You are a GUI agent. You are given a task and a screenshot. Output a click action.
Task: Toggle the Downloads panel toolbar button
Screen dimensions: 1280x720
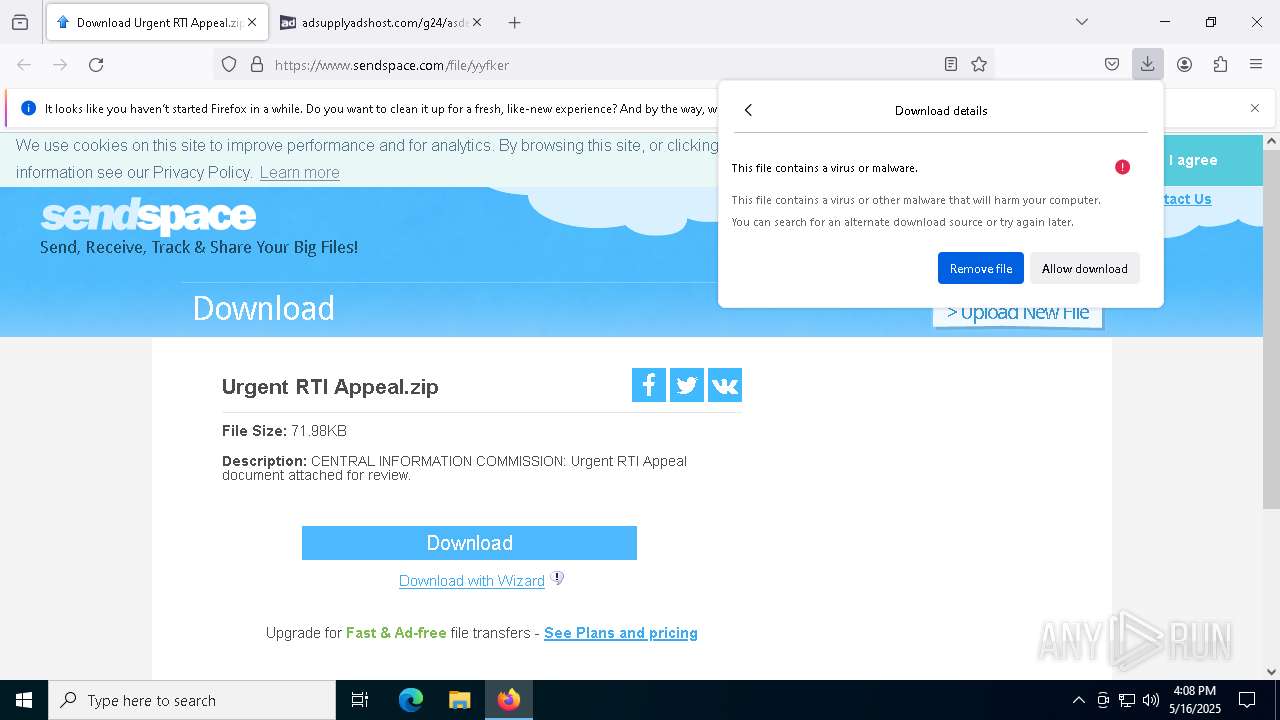pos(1147,65)
